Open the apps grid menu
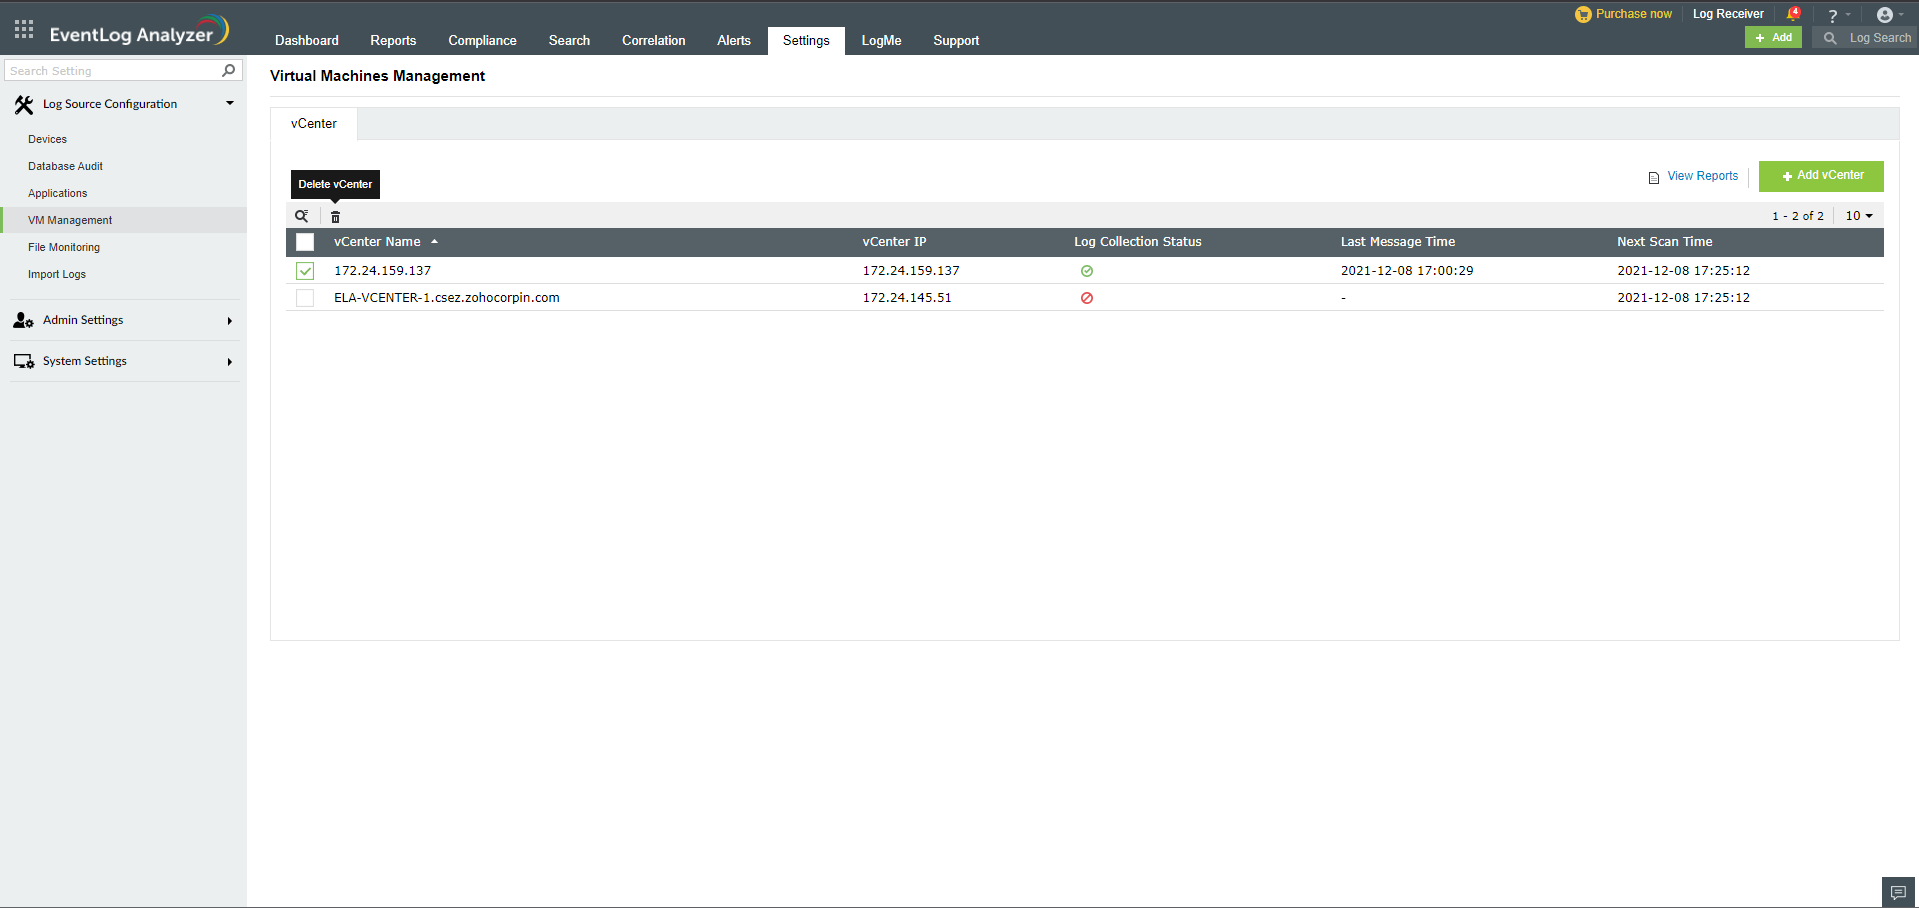 (x=23, y=28)
